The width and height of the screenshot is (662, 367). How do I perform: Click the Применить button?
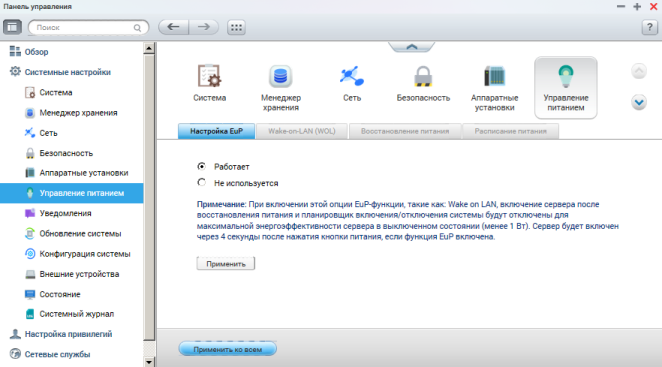[226, 264]
